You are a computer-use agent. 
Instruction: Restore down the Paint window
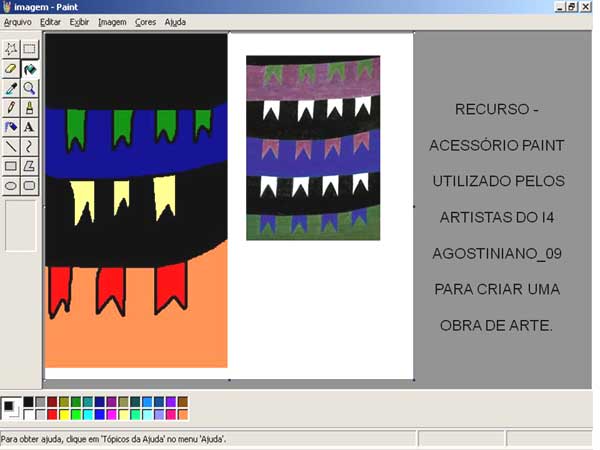click(x=571, y=7)
